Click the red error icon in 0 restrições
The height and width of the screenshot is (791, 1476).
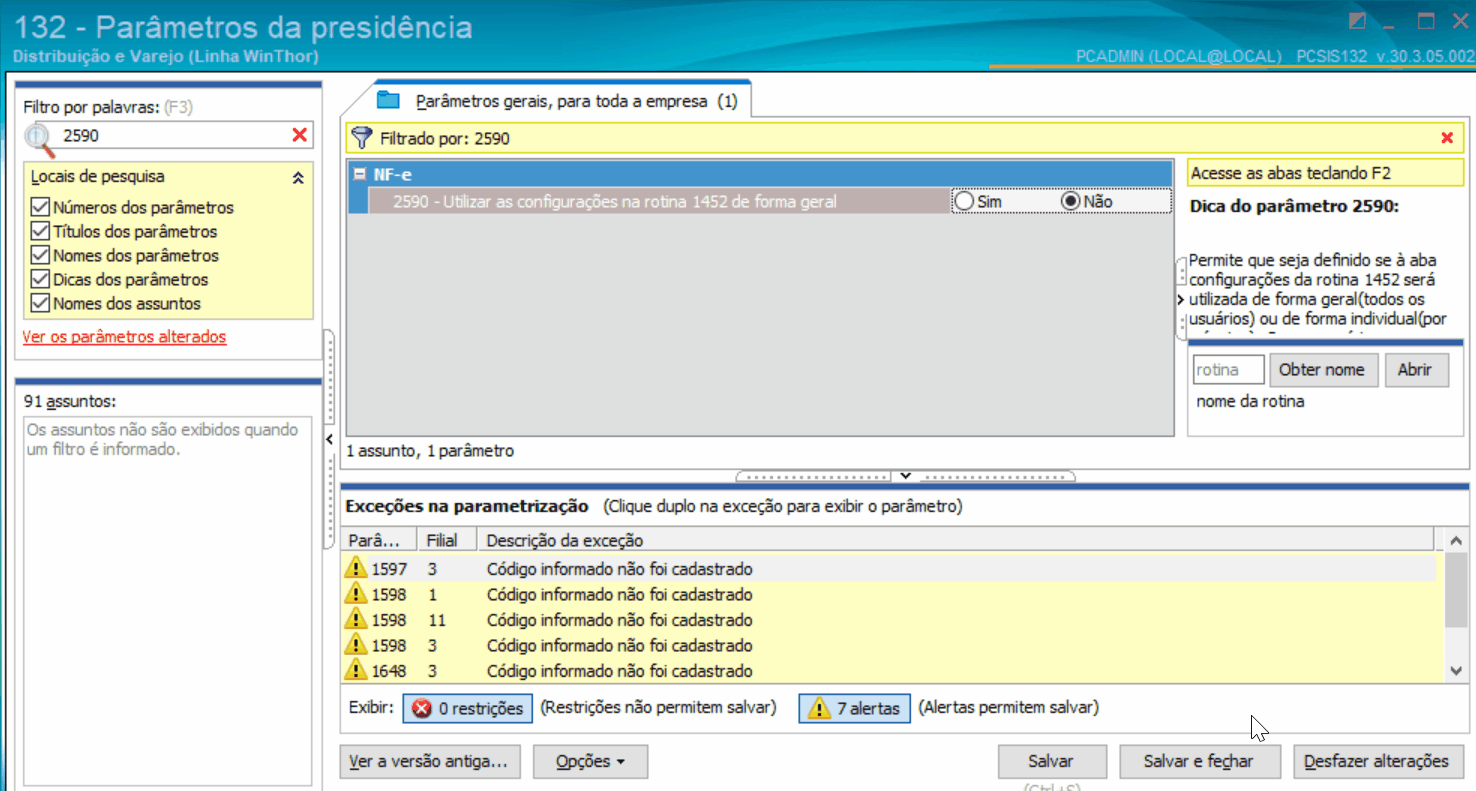pyautogui.click(x=422, y=708)
